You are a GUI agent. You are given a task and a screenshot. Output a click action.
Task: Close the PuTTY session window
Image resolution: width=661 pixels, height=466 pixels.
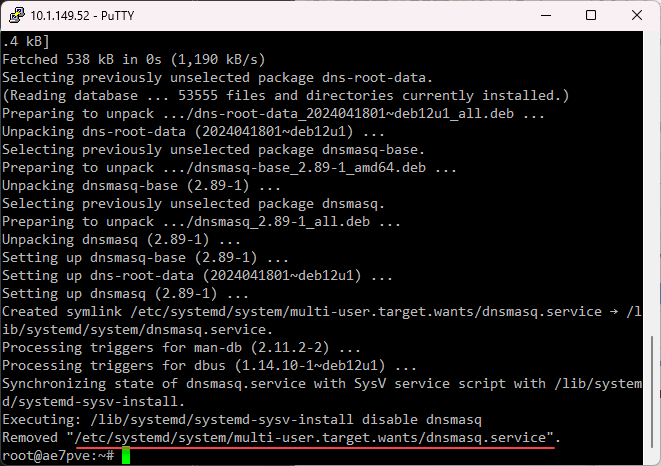[x=636, y=15]
